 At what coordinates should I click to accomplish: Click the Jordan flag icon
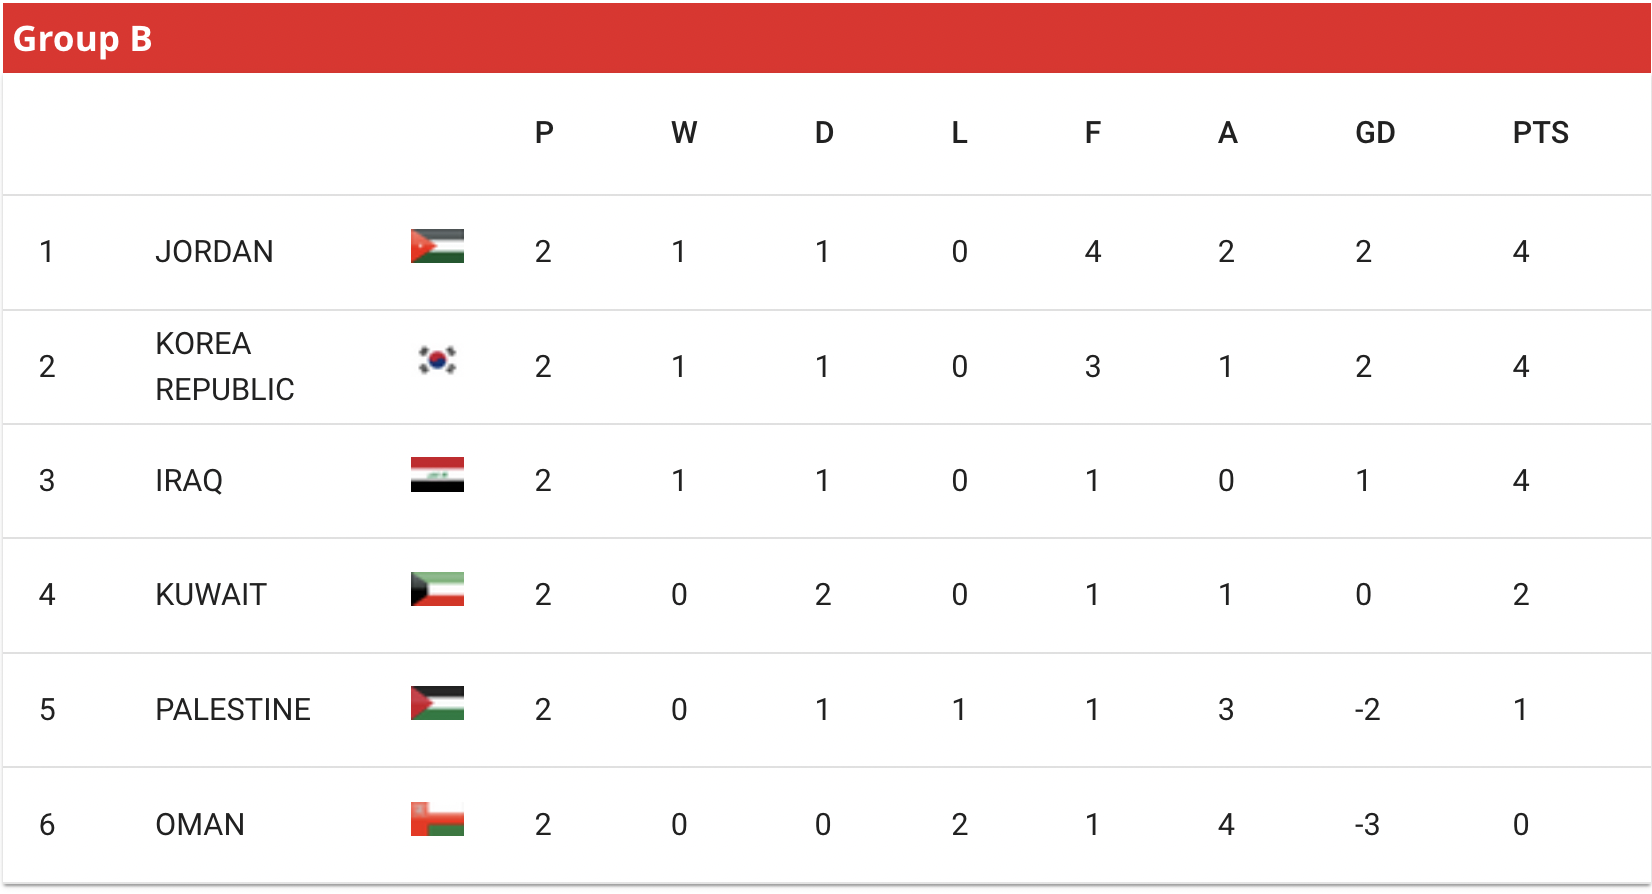pyautogui.click(x=437, y=246)
